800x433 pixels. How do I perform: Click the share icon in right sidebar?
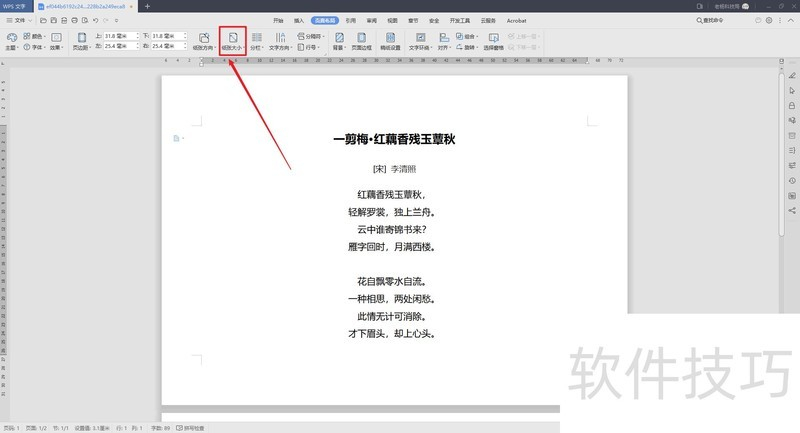click(x=792, y=211)
